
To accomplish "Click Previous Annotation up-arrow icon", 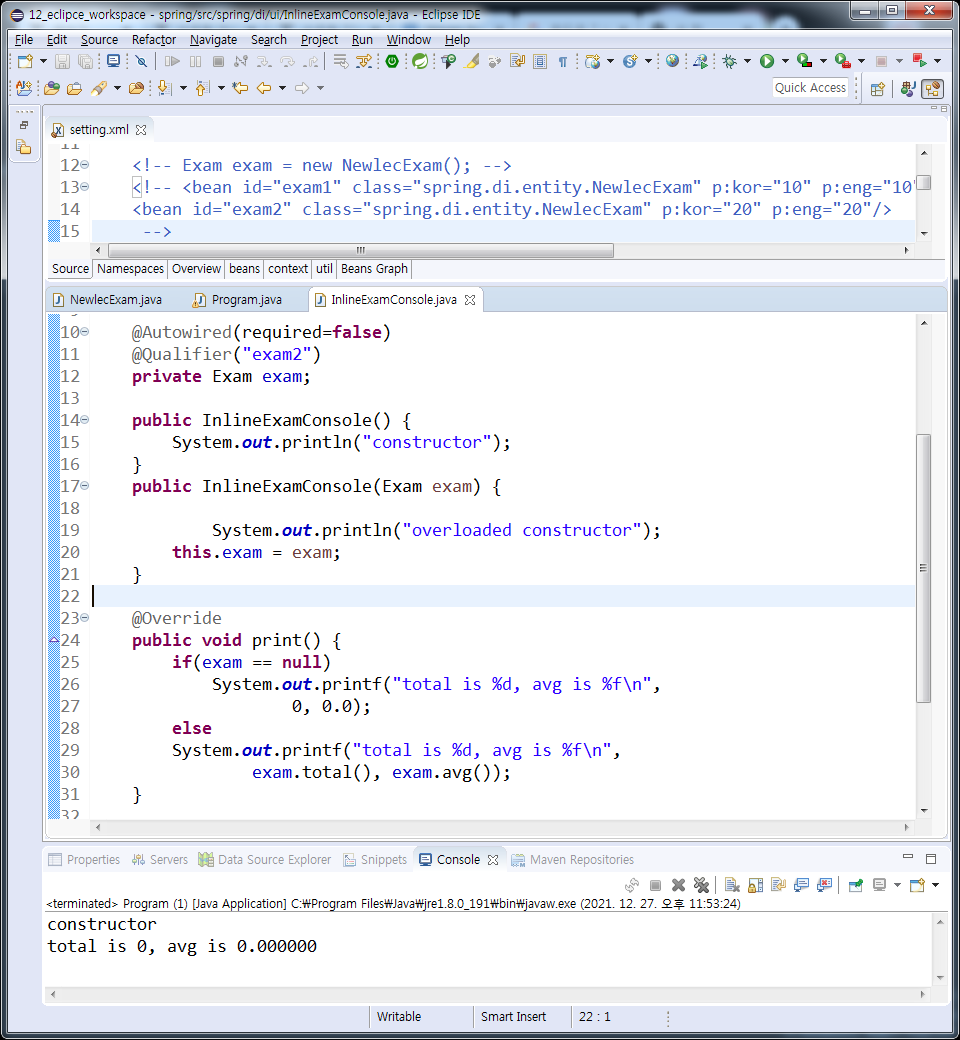I will coord(203,88).
